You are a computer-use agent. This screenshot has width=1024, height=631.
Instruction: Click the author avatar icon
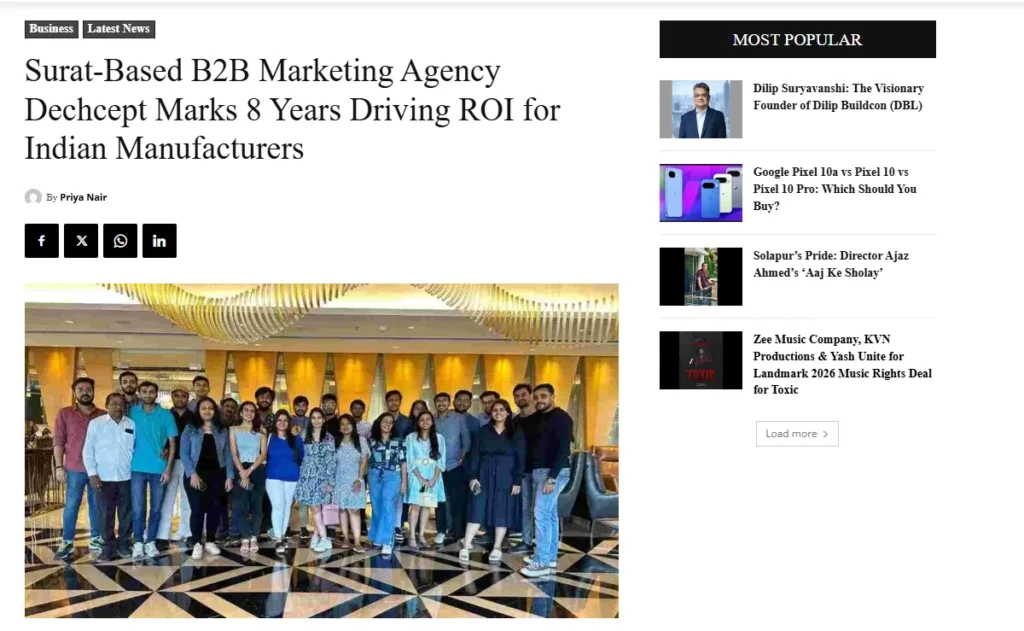point(33,197)
